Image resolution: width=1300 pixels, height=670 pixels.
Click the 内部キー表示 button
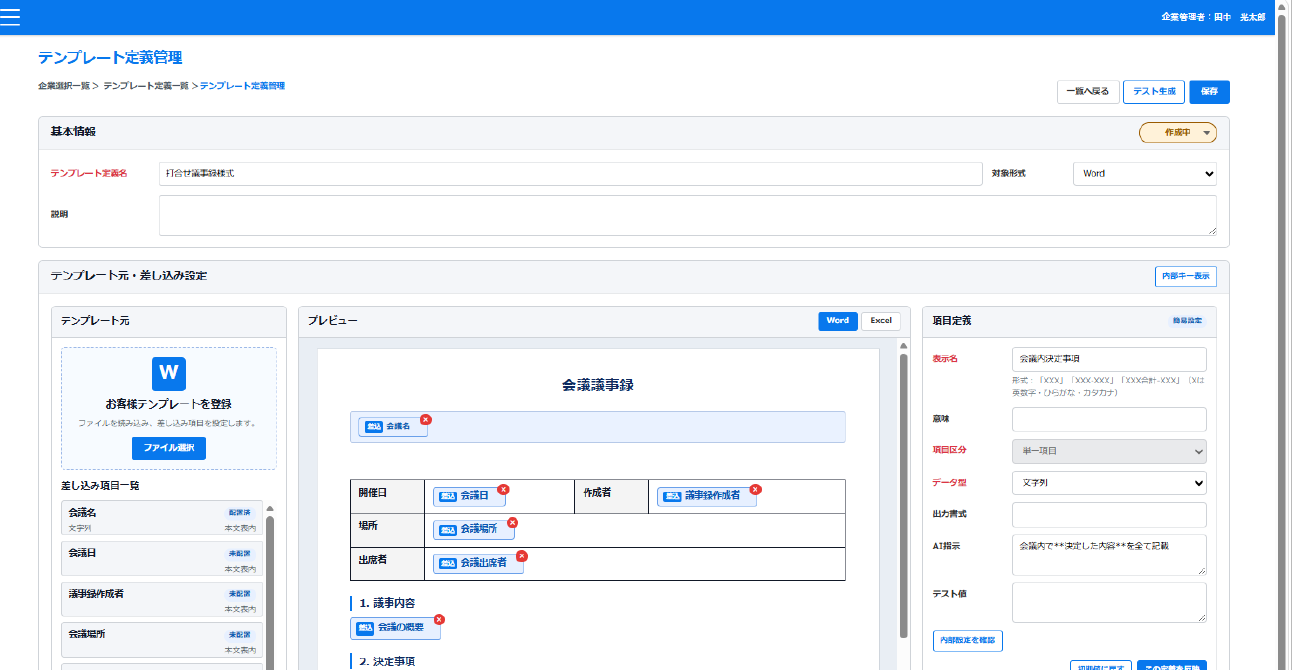(1185, 277)
